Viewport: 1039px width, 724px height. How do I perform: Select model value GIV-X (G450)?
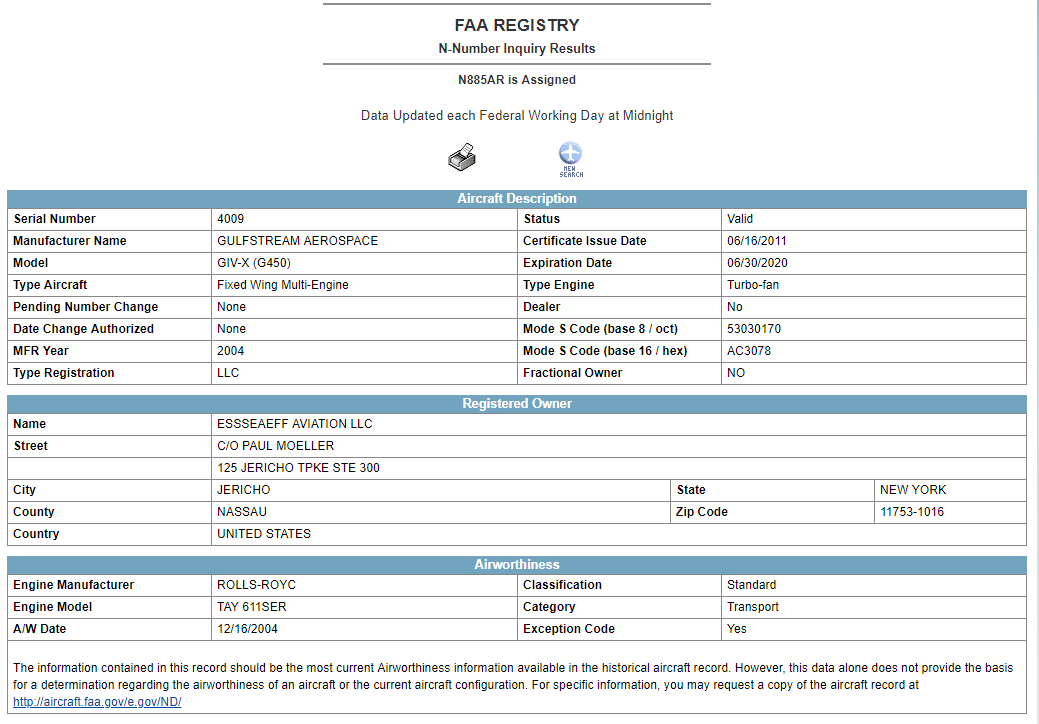254,262
